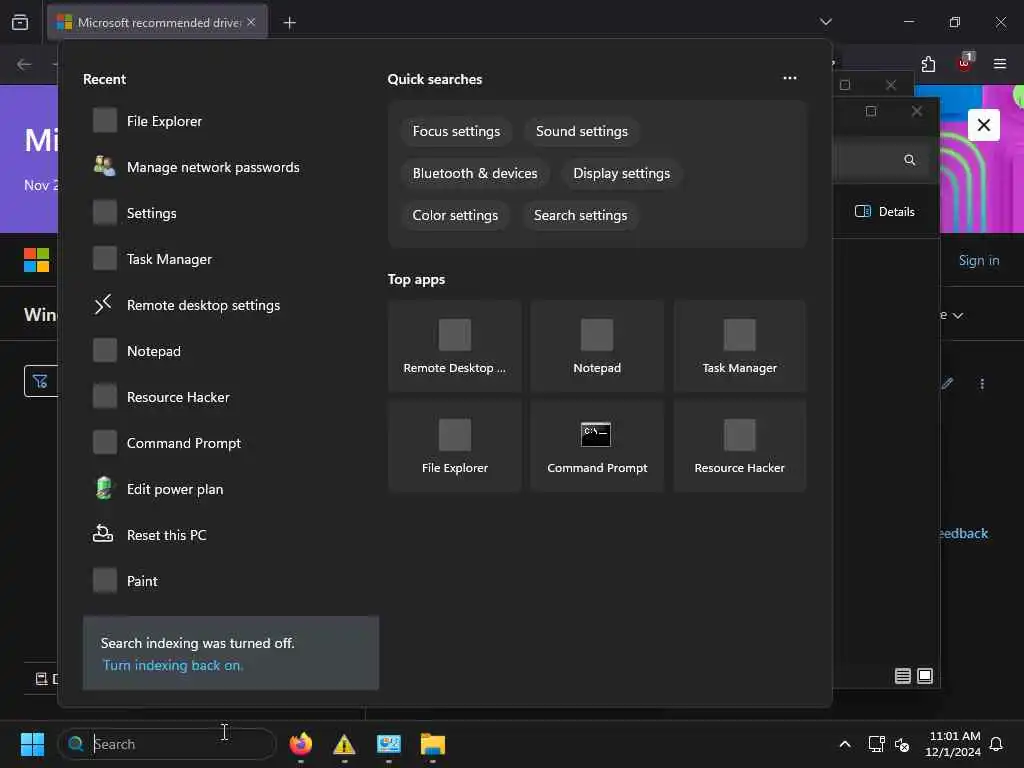Open File Explorer from Recent list

230,121
